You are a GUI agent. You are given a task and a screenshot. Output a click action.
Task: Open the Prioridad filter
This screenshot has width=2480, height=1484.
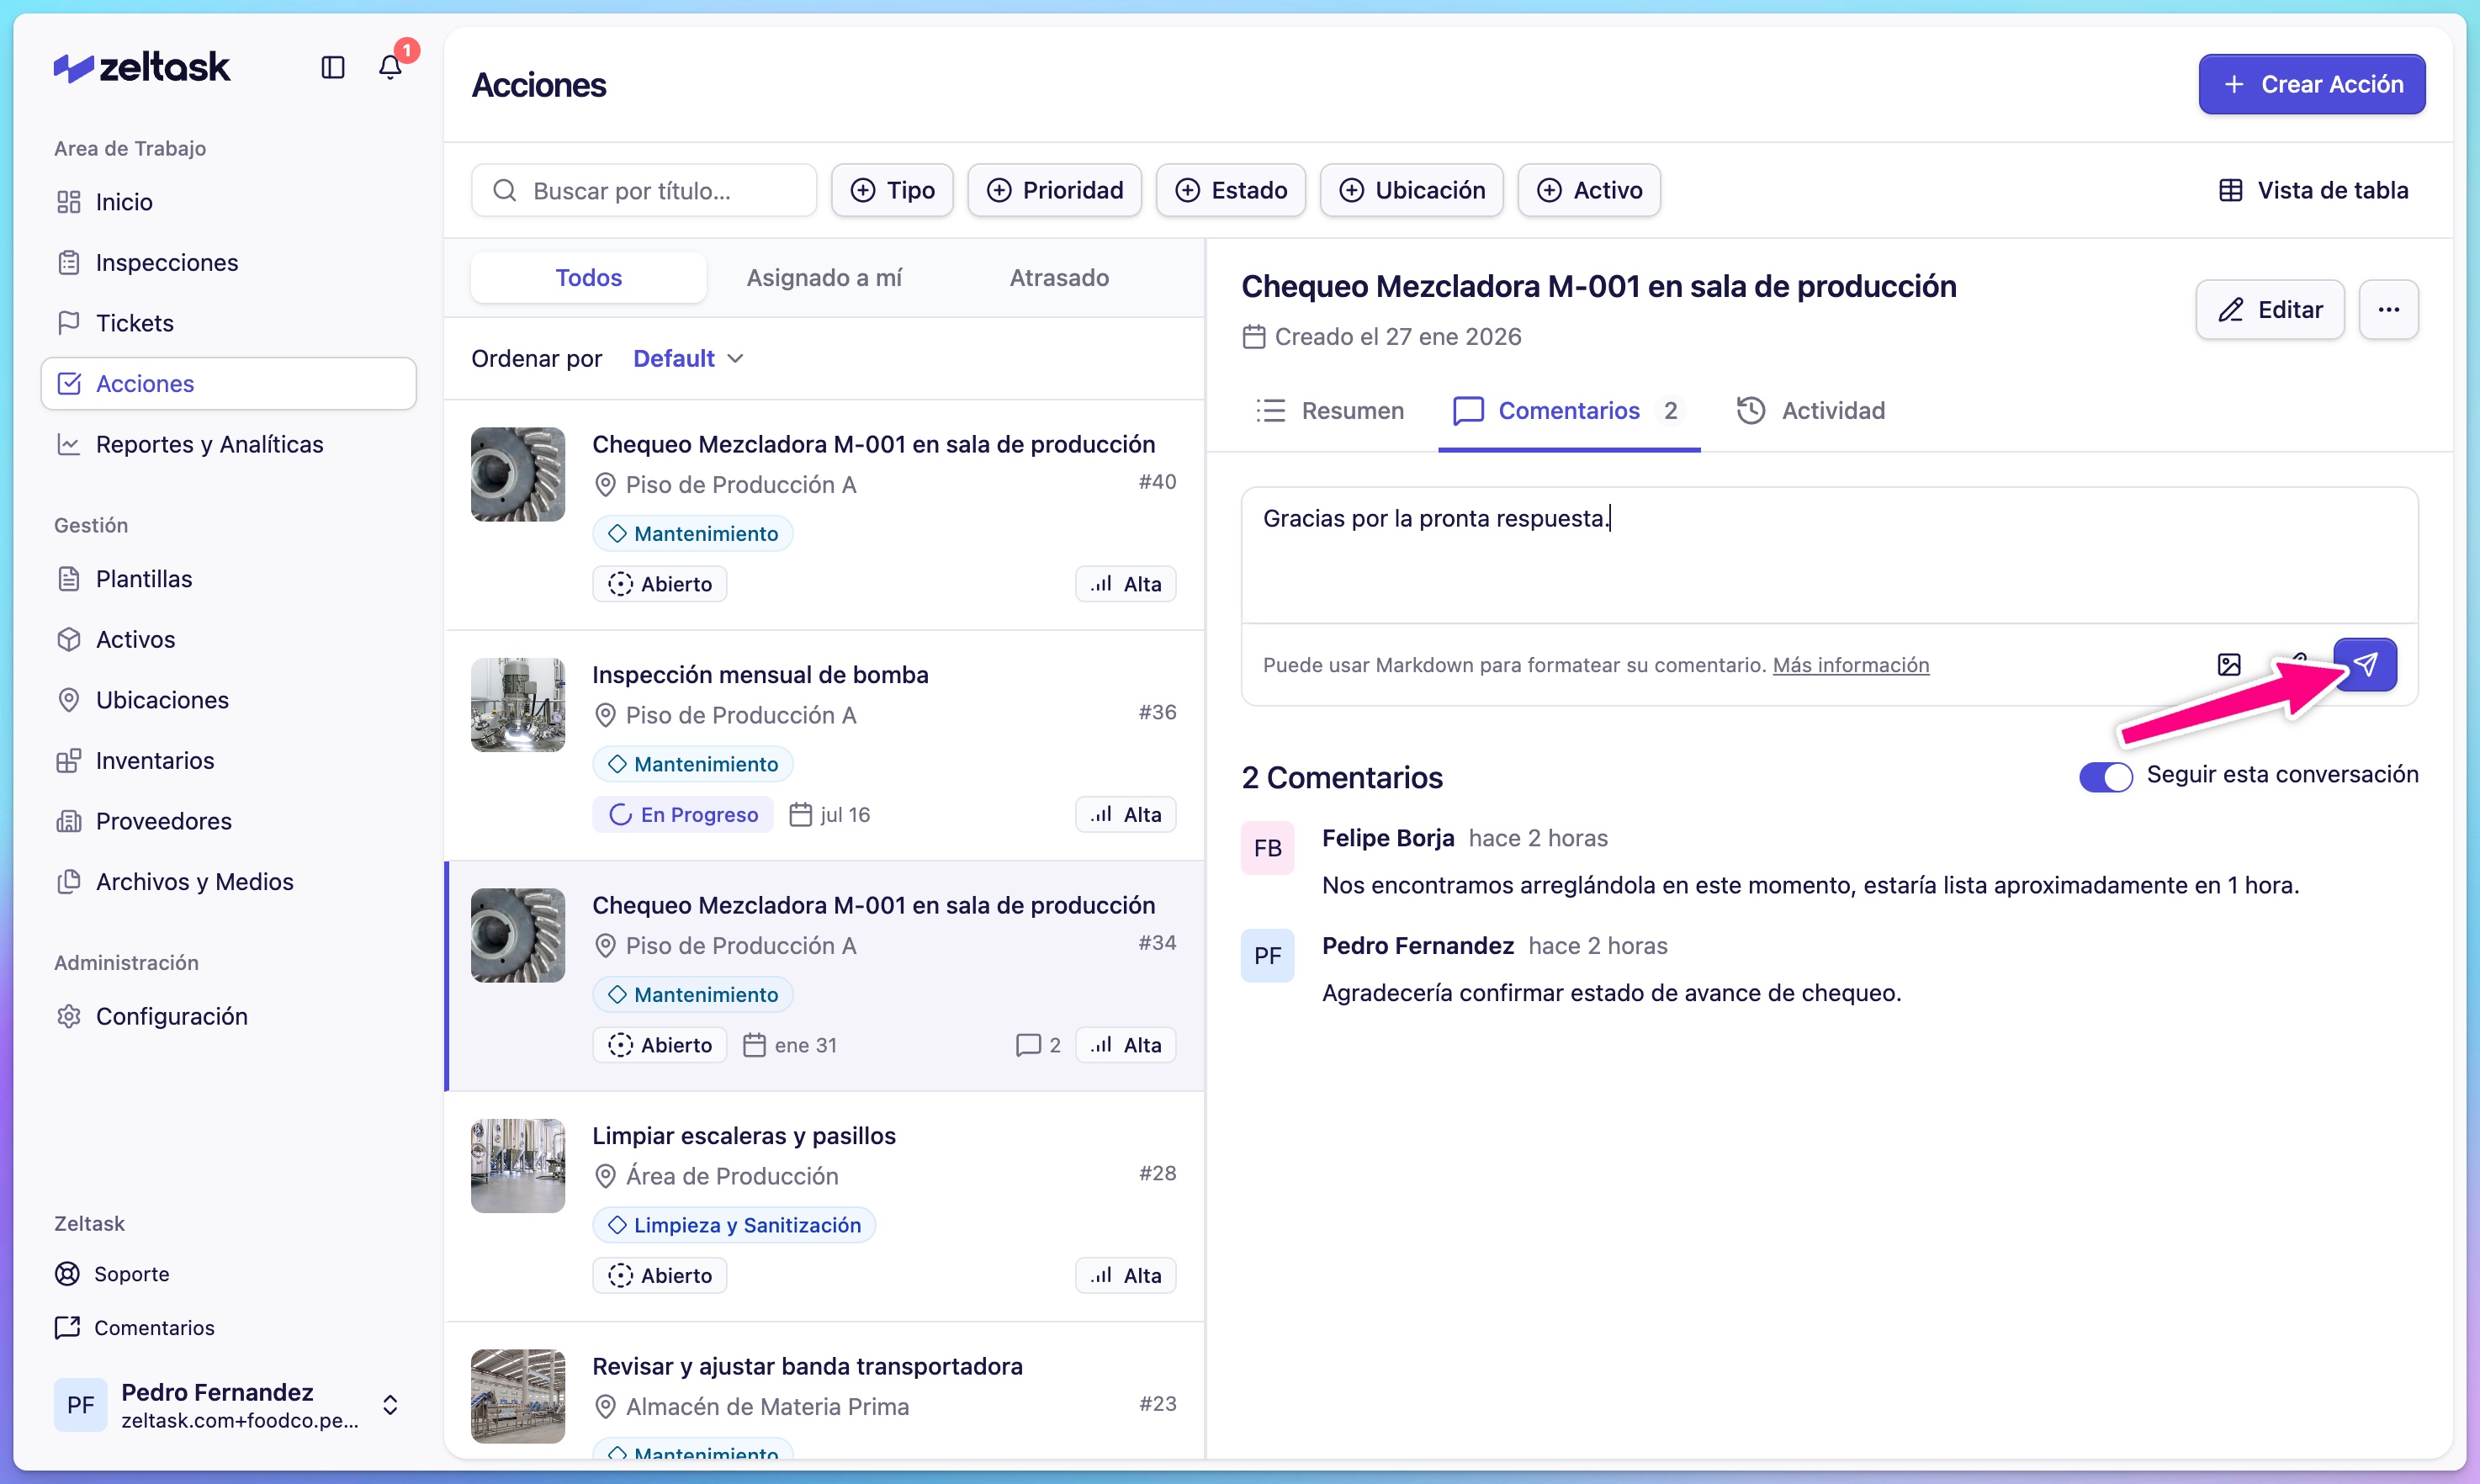1054,190
